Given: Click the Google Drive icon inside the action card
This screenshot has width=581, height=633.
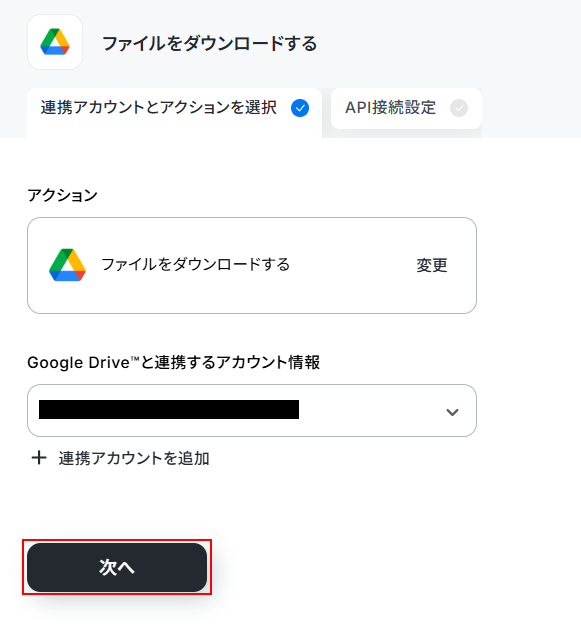Looking at the screenshot, I should tap(67, 265).
